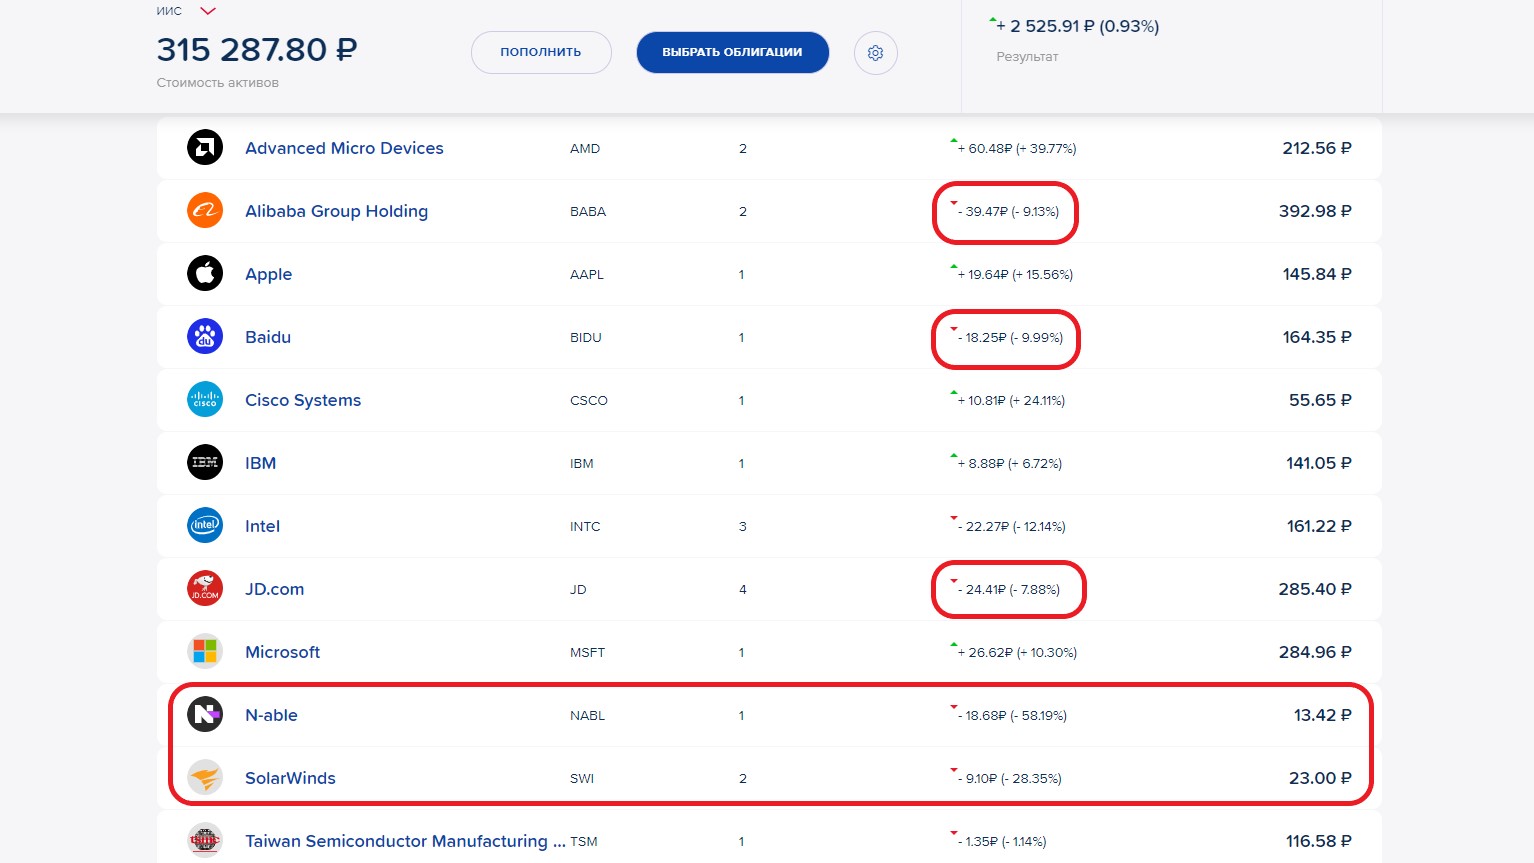1534x863 pixels.
Task: Click Microsoft position value 284.96 ₽
Action: [x=1315, y=652]
